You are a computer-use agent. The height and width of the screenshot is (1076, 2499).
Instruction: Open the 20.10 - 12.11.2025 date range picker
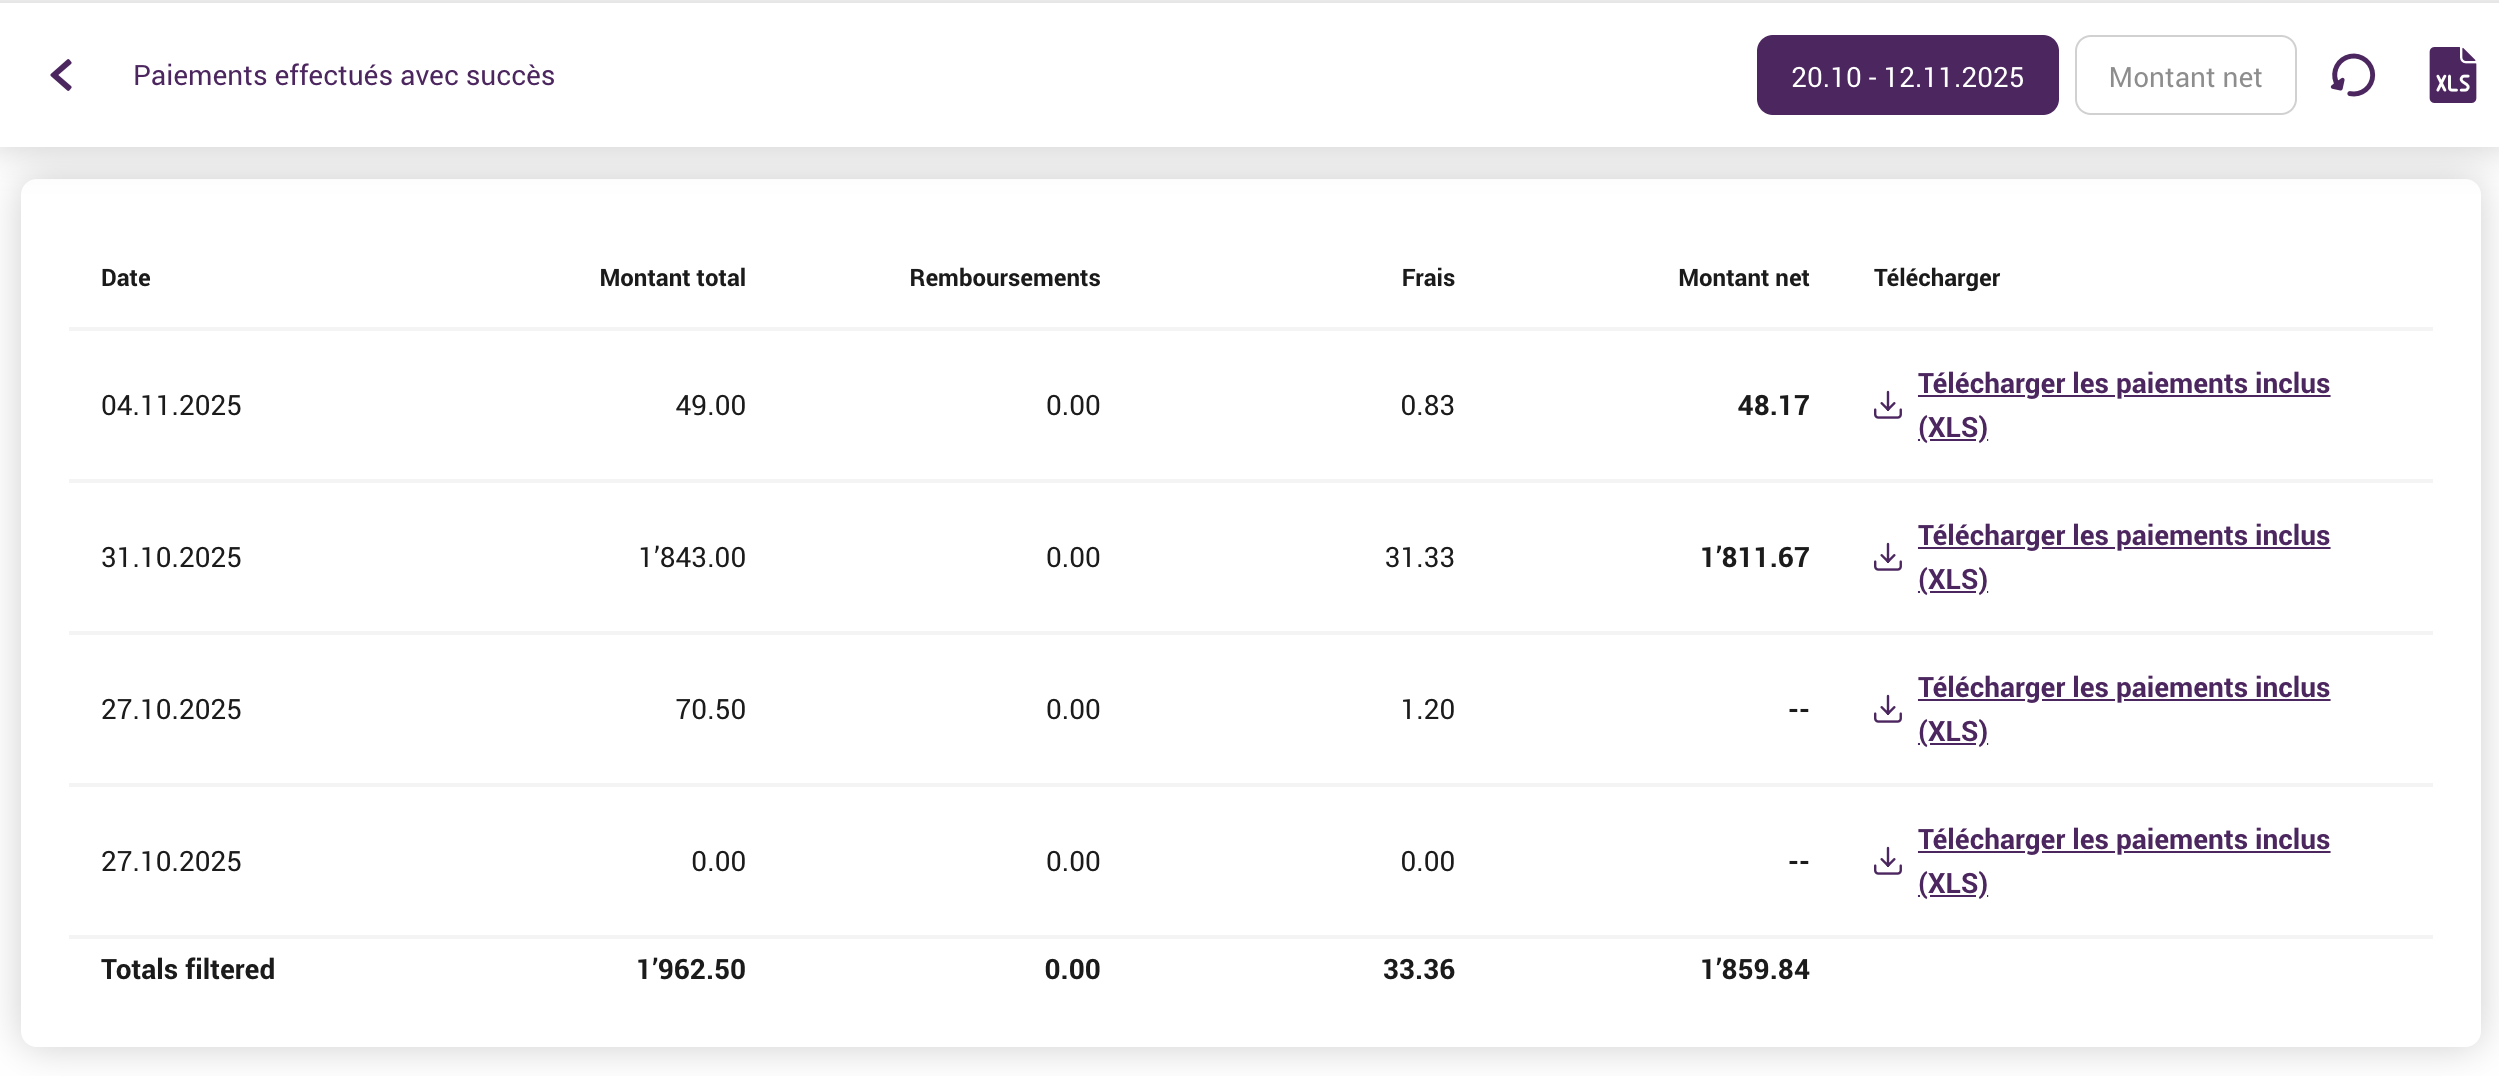tap(1906, 75)
